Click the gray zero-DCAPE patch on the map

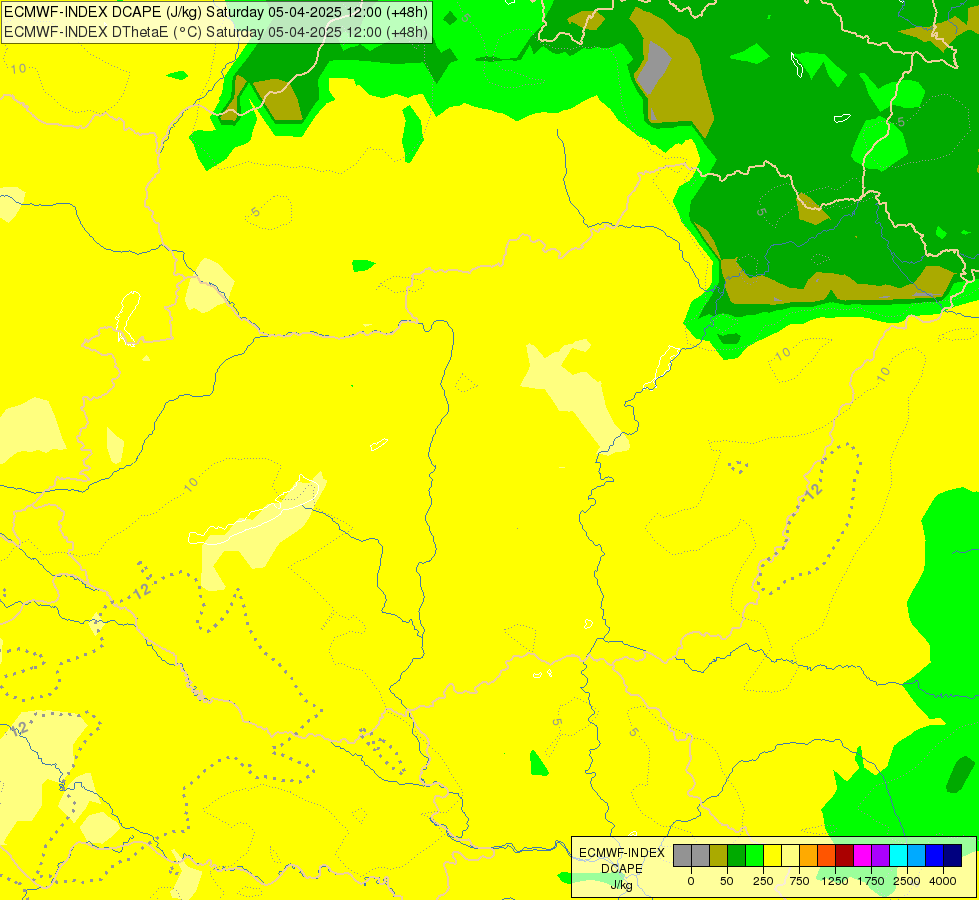653,66
